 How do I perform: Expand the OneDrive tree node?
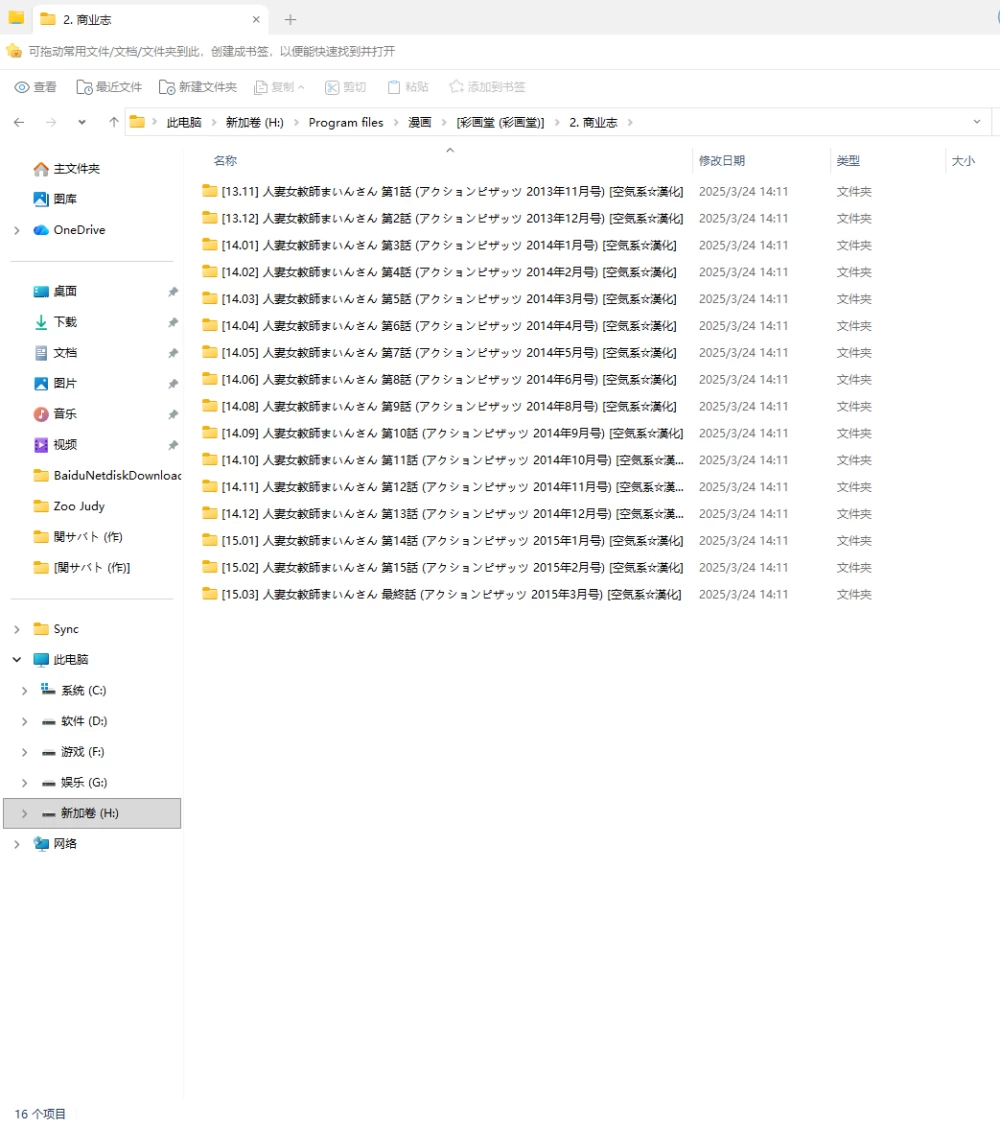coord(17,230)
